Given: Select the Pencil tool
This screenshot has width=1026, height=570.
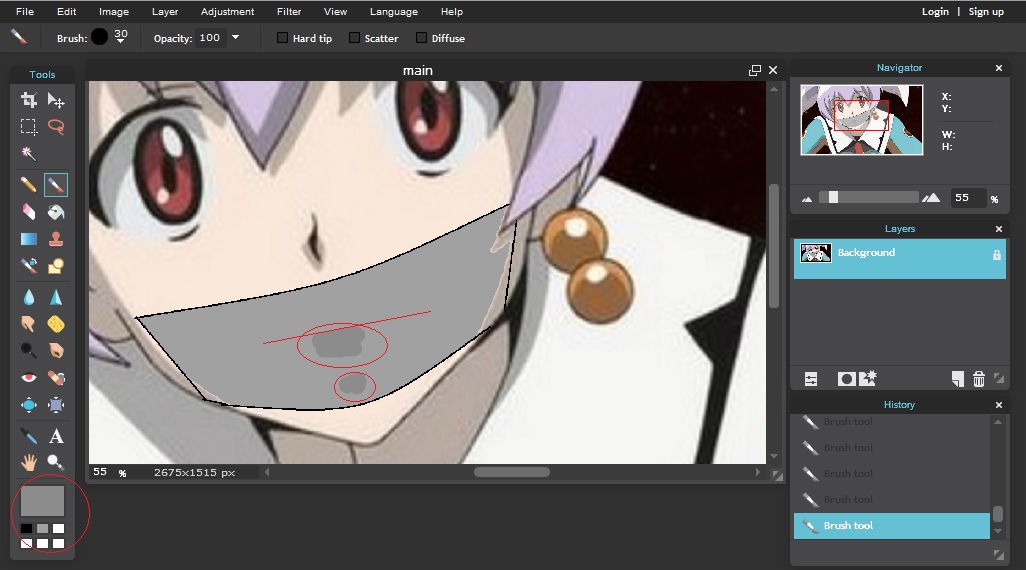Looking at the screenshot, I should [28, 185].
